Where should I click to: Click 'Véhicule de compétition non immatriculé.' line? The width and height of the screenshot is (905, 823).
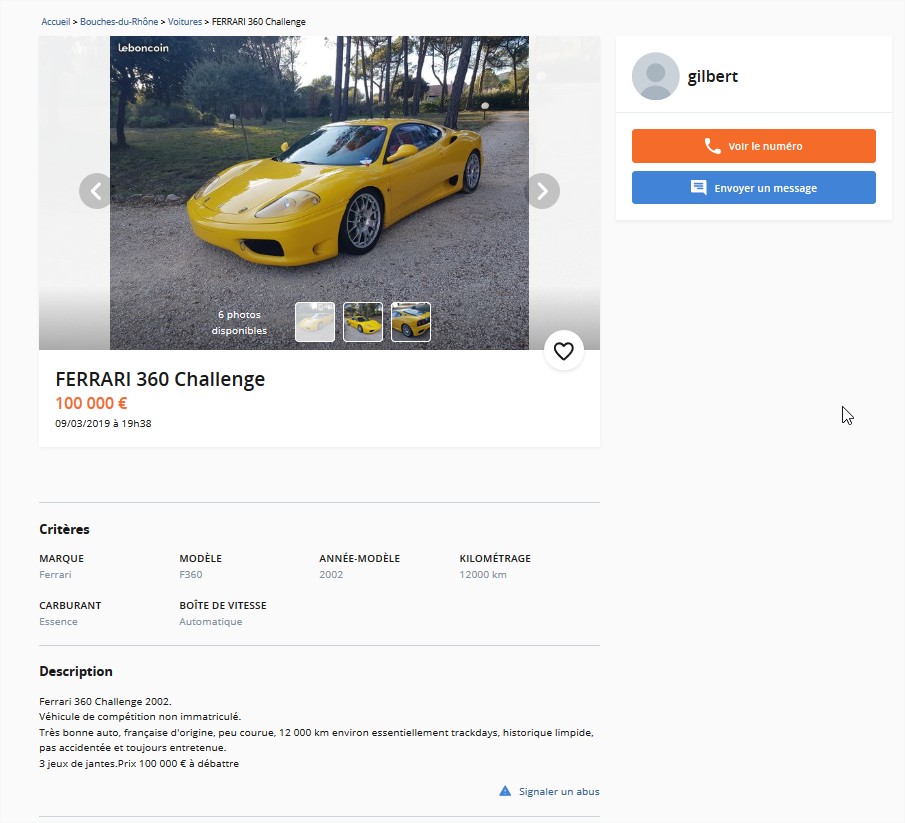tap(140, 716)
